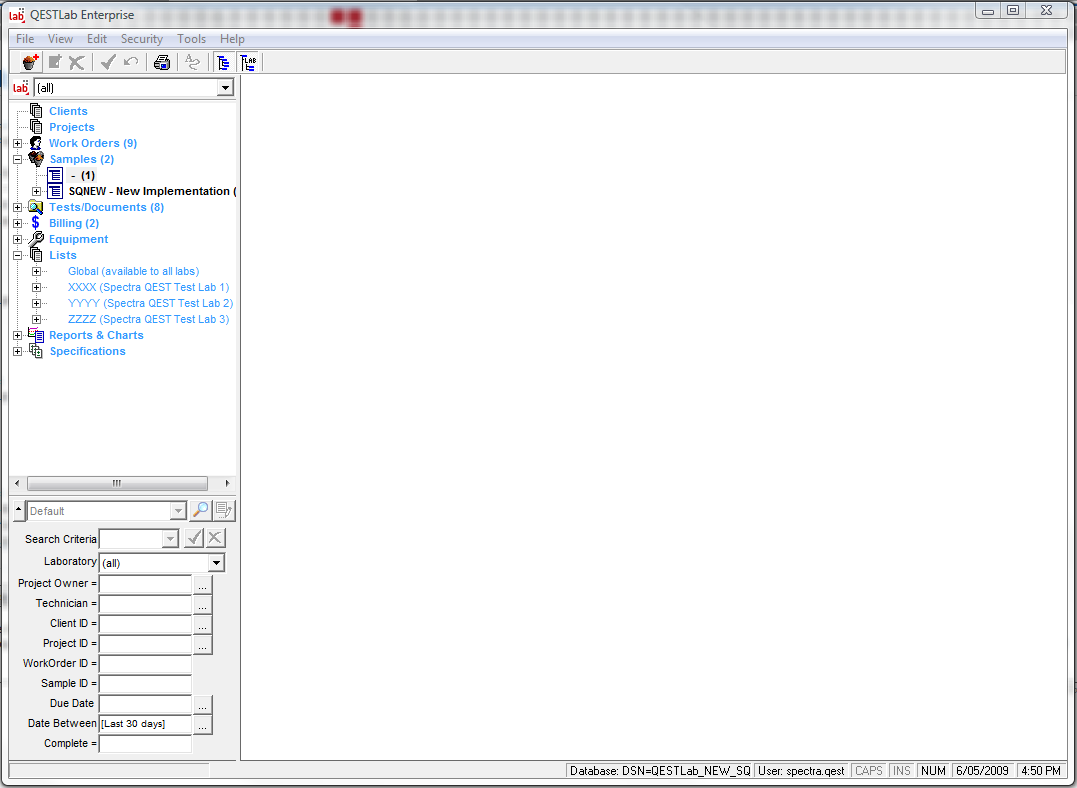The image size is (1077, 788).
Task: Collapse the Lists tree node
Action: coord(17,255)
